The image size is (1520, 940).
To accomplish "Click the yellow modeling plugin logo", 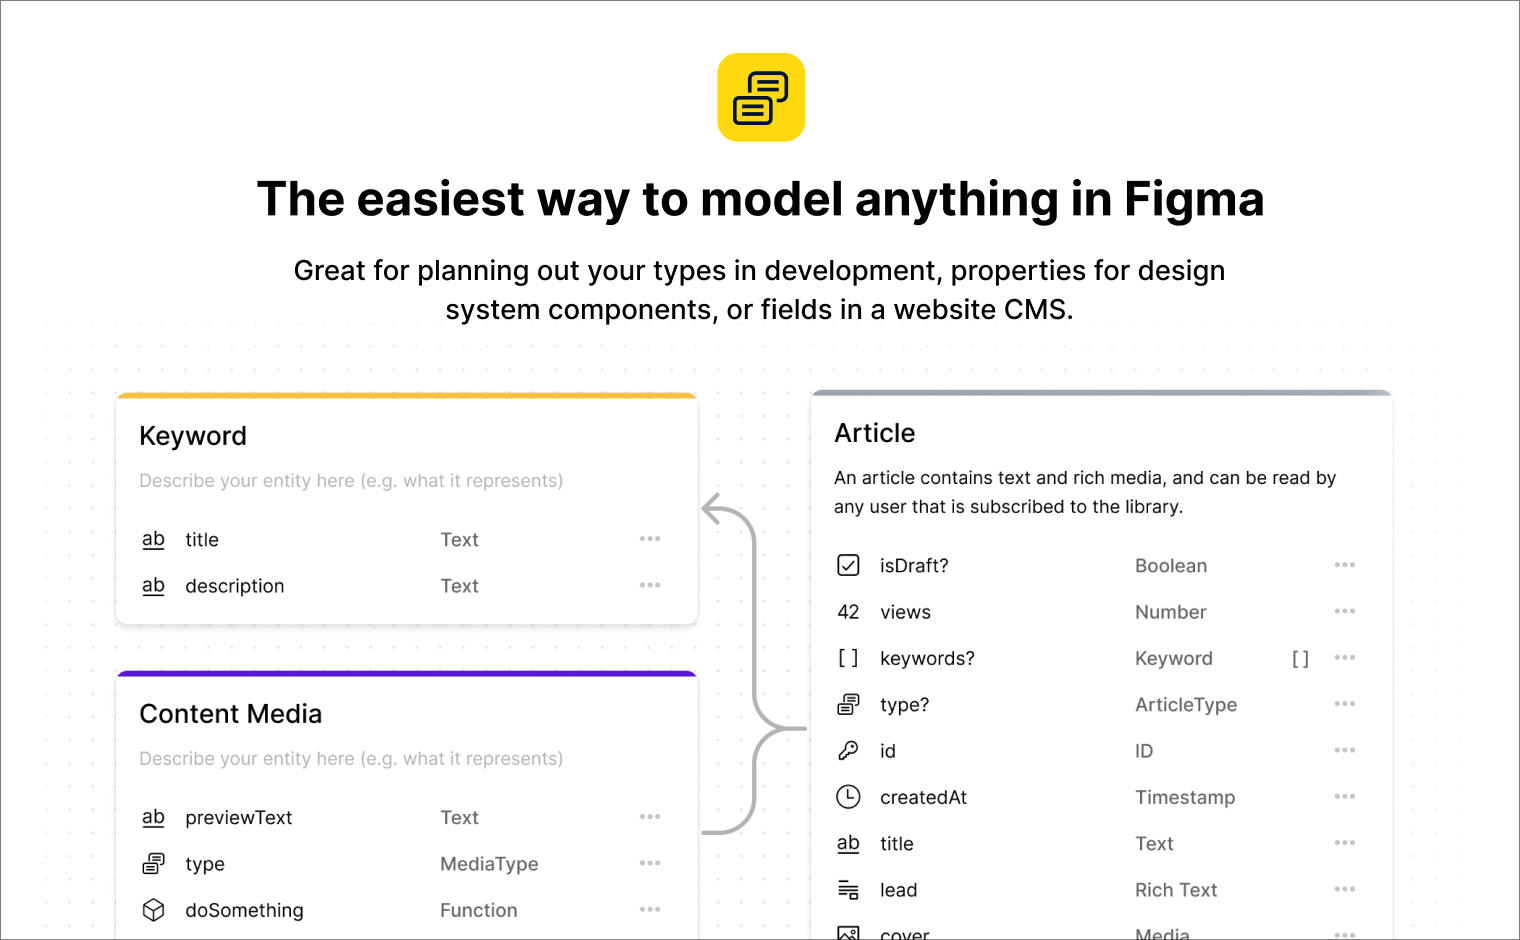I will click(760, 97).
